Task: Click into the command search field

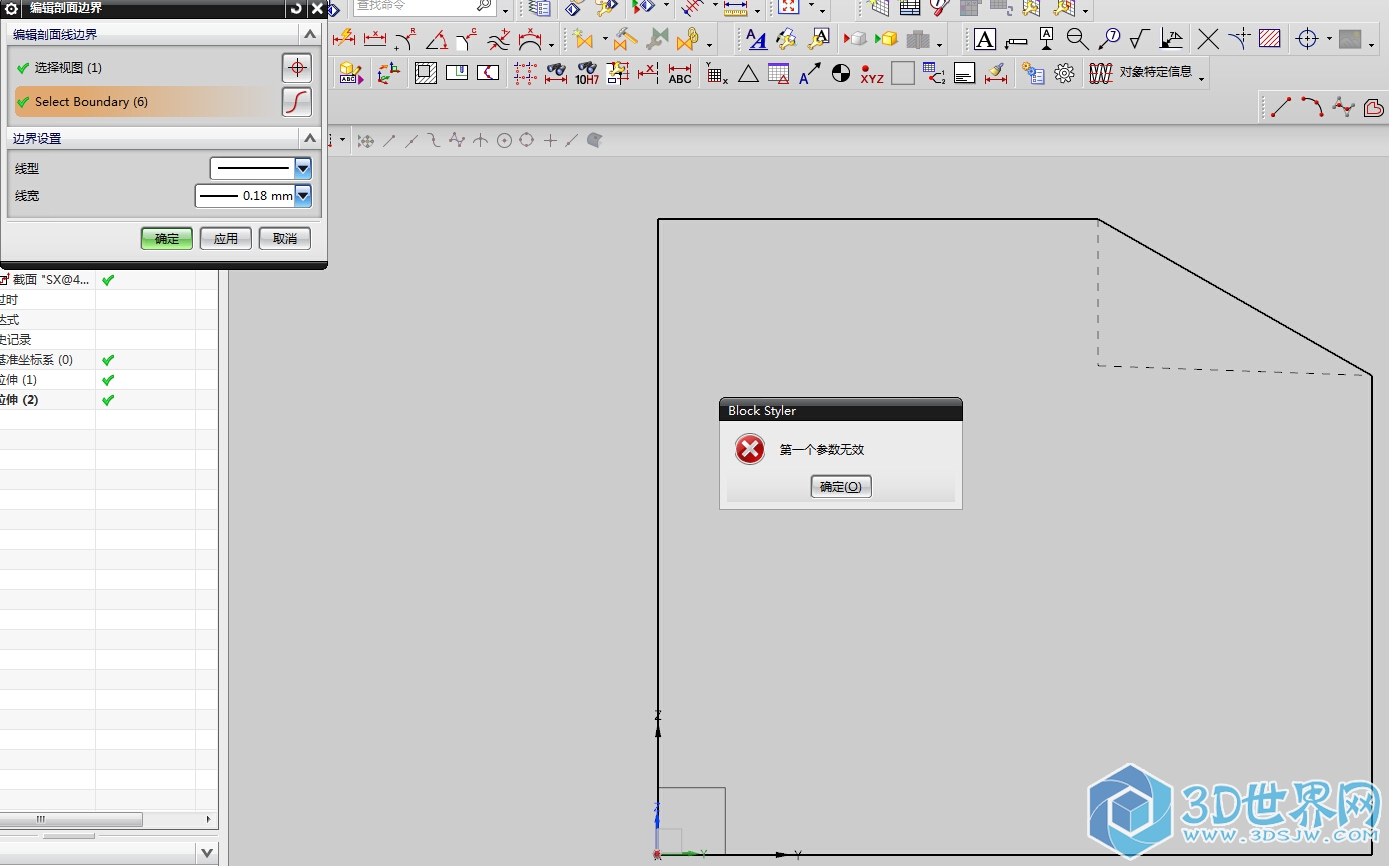Action: [414, 7]
